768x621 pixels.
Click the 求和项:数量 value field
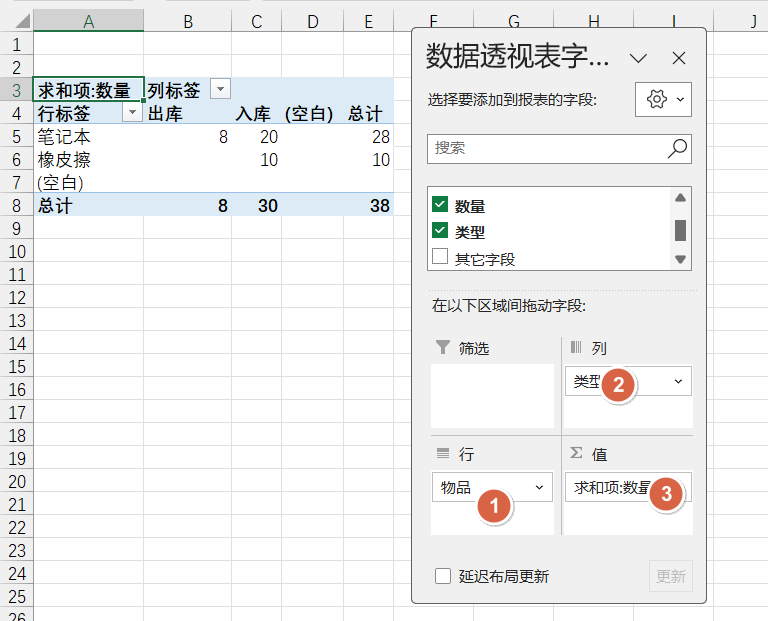point(628,487)
